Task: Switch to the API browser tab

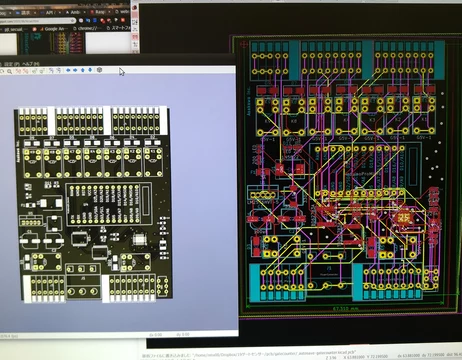Action: pos(50,13)
